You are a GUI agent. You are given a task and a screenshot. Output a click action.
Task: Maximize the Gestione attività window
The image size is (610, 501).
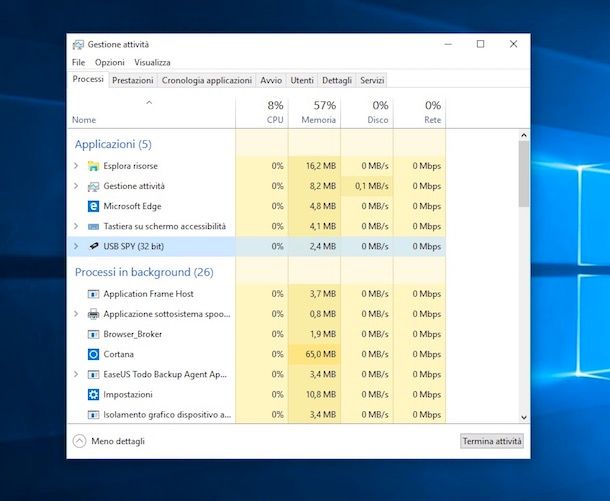tap(480, 44)
